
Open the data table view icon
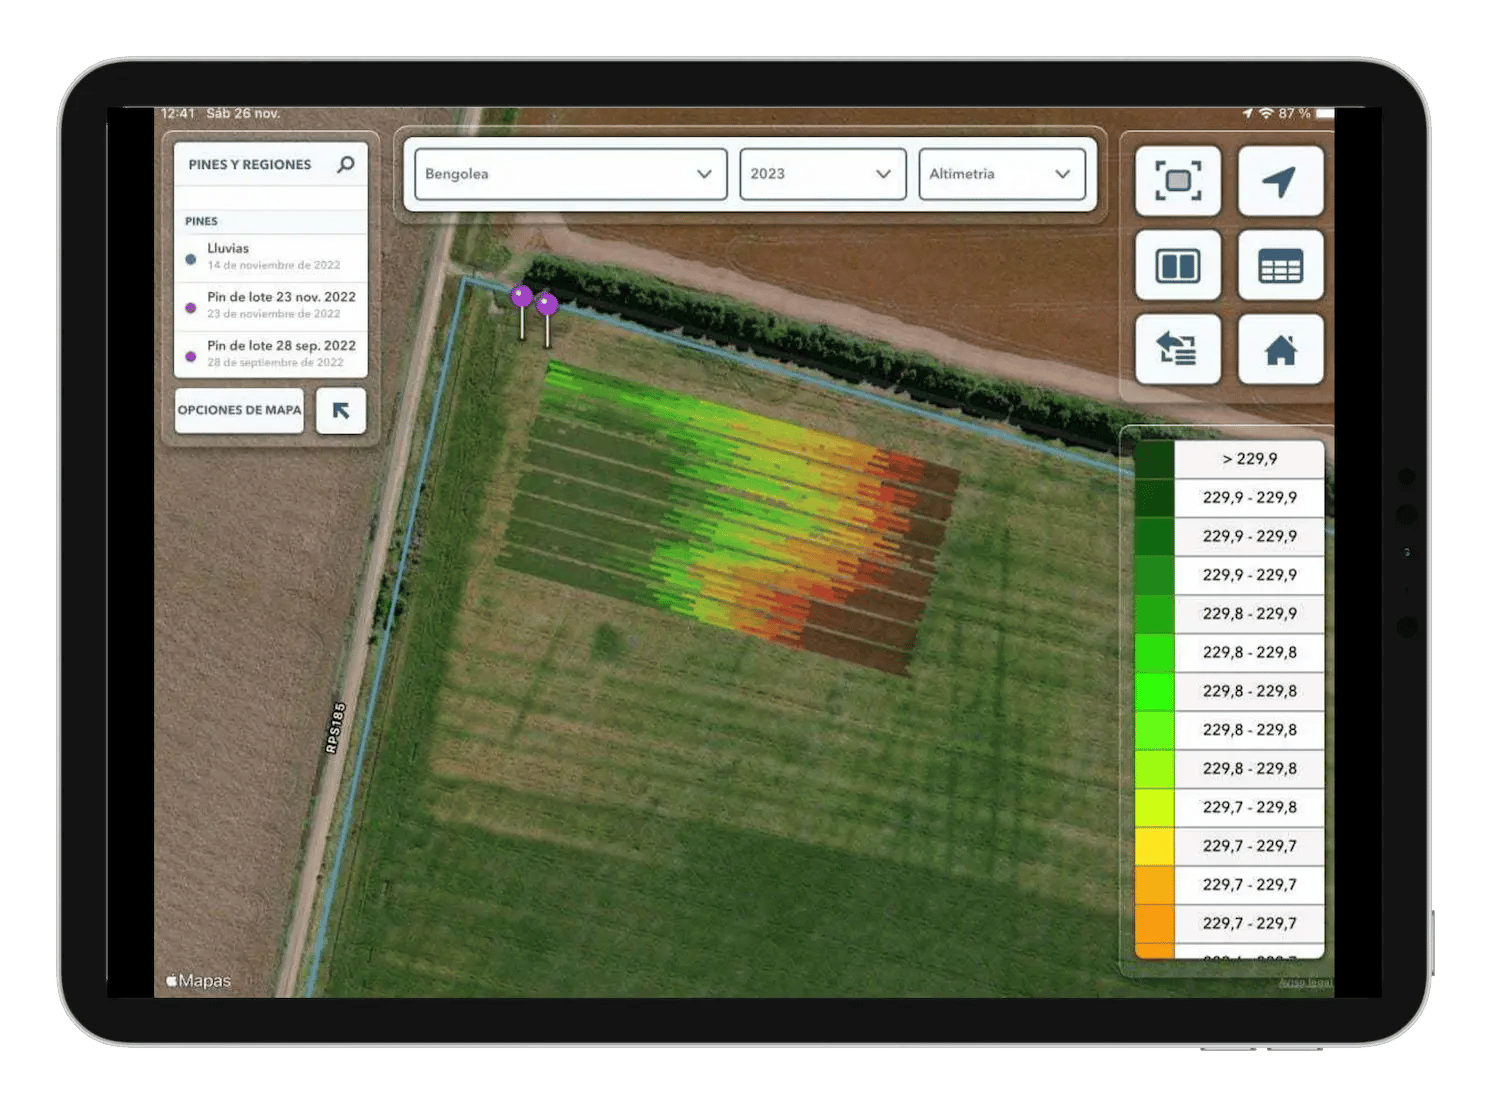1281,266
